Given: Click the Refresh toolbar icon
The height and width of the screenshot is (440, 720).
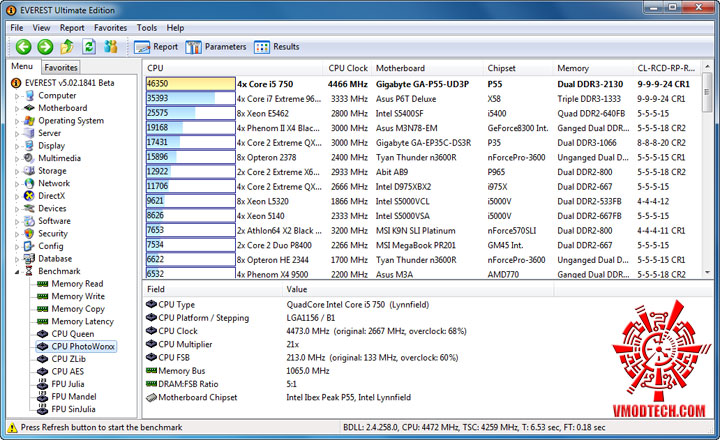Looking at the screenshot, I should tap(89, 46).
